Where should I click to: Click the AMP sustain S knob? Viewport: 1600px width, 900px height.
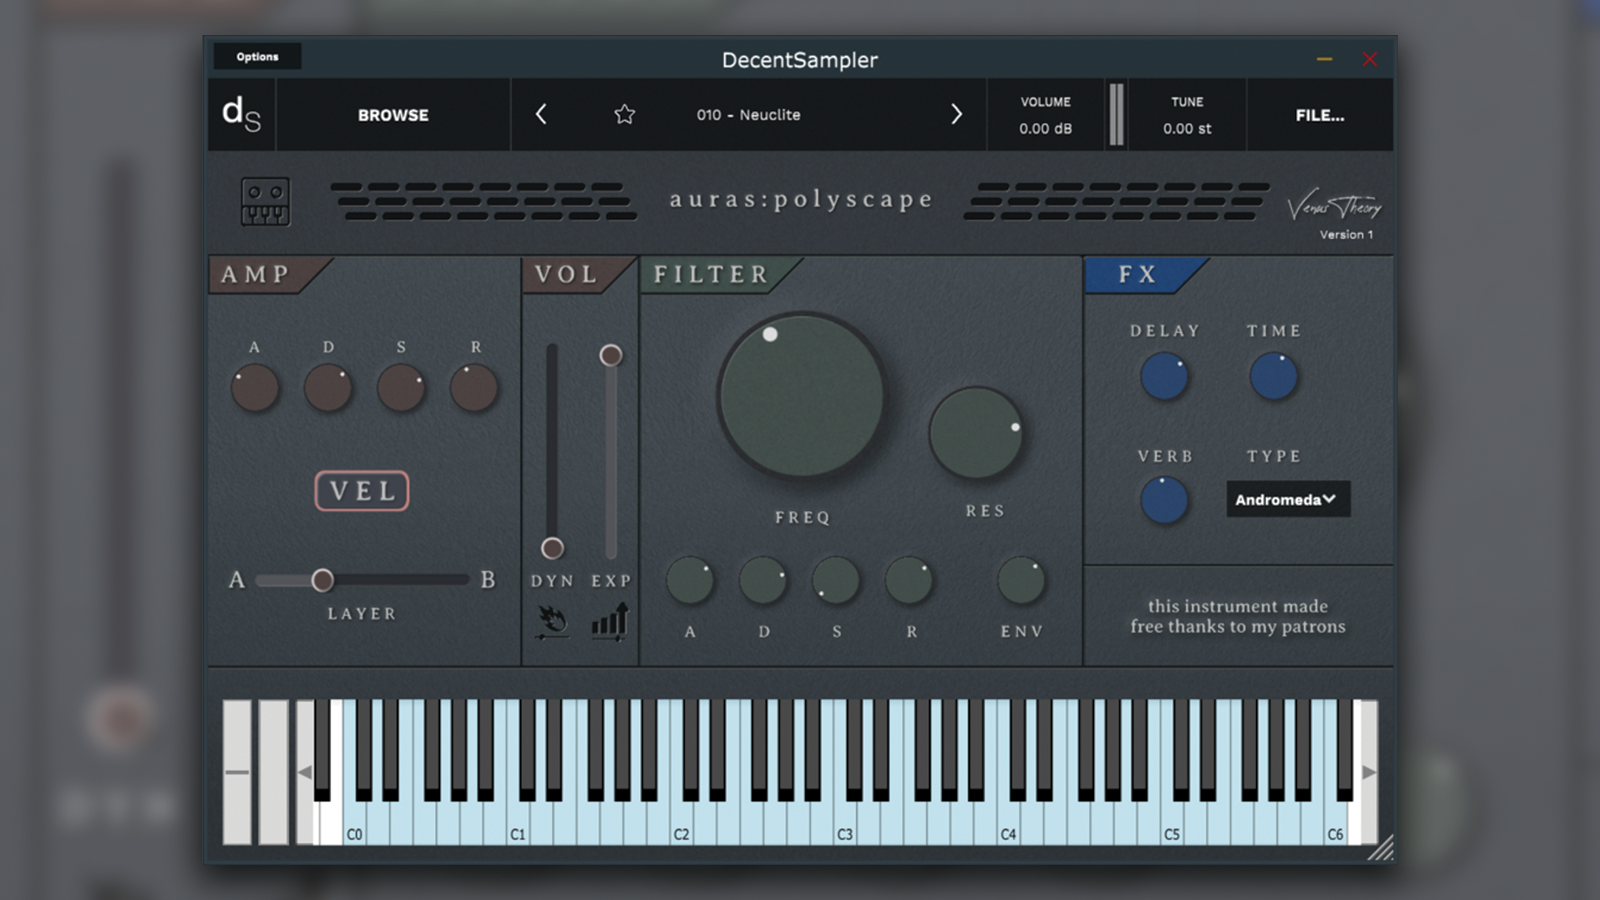point(401,388)
